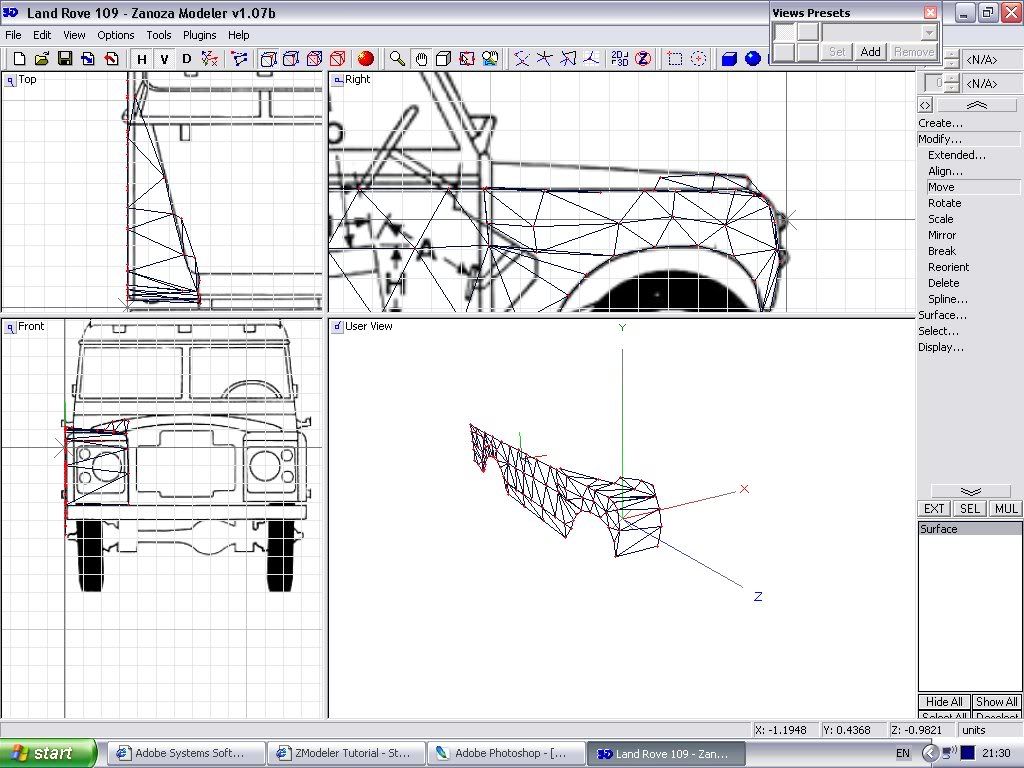Select the Zoom magnifier tool

397,59
